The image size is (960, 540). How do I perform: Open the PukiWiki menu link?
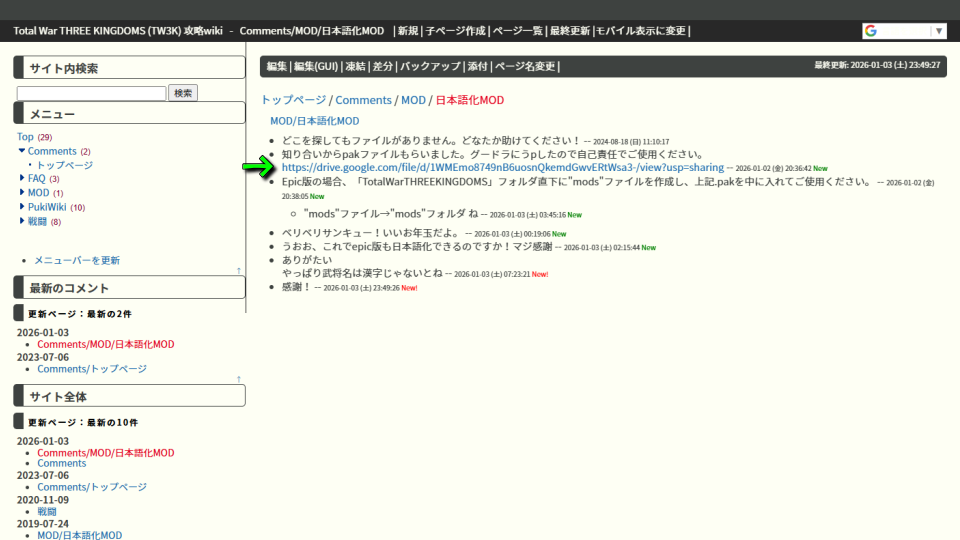click(x=47, y=206)
